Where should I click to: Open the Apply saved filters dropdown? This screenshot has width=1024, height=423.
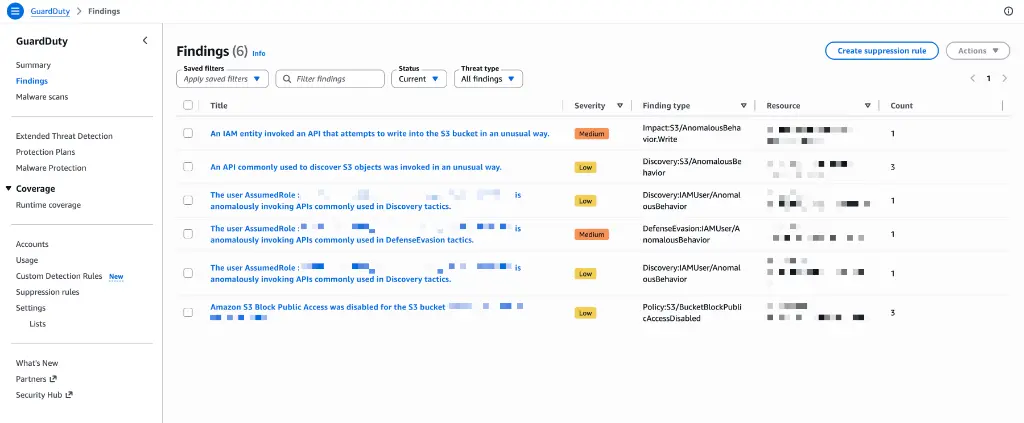tap(222, 79)
